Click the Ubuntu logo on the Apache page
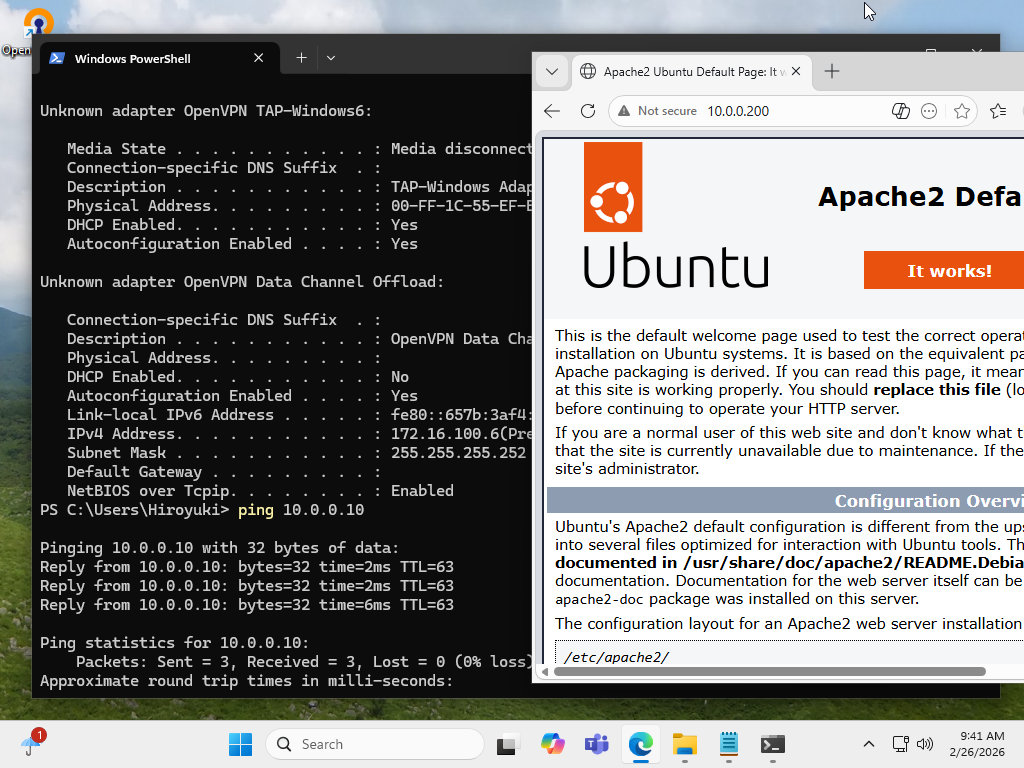Viewport: 1024px width, 768px height. click(677, 216)
